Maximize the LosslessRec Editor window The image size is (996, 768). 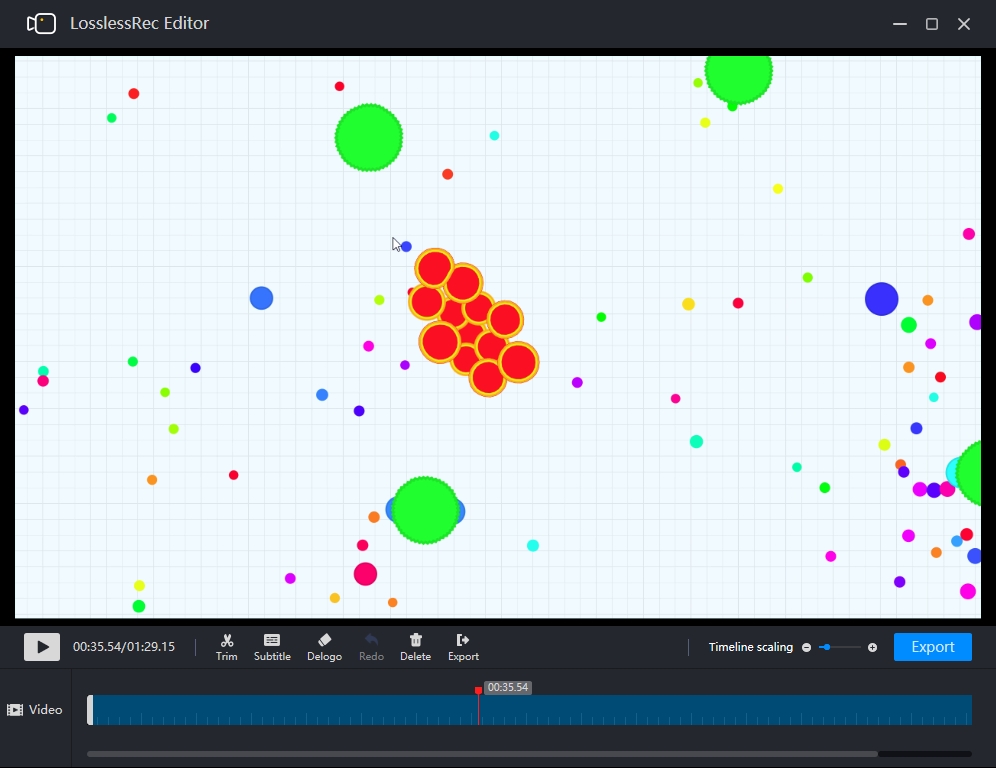[x=932, y=24]
